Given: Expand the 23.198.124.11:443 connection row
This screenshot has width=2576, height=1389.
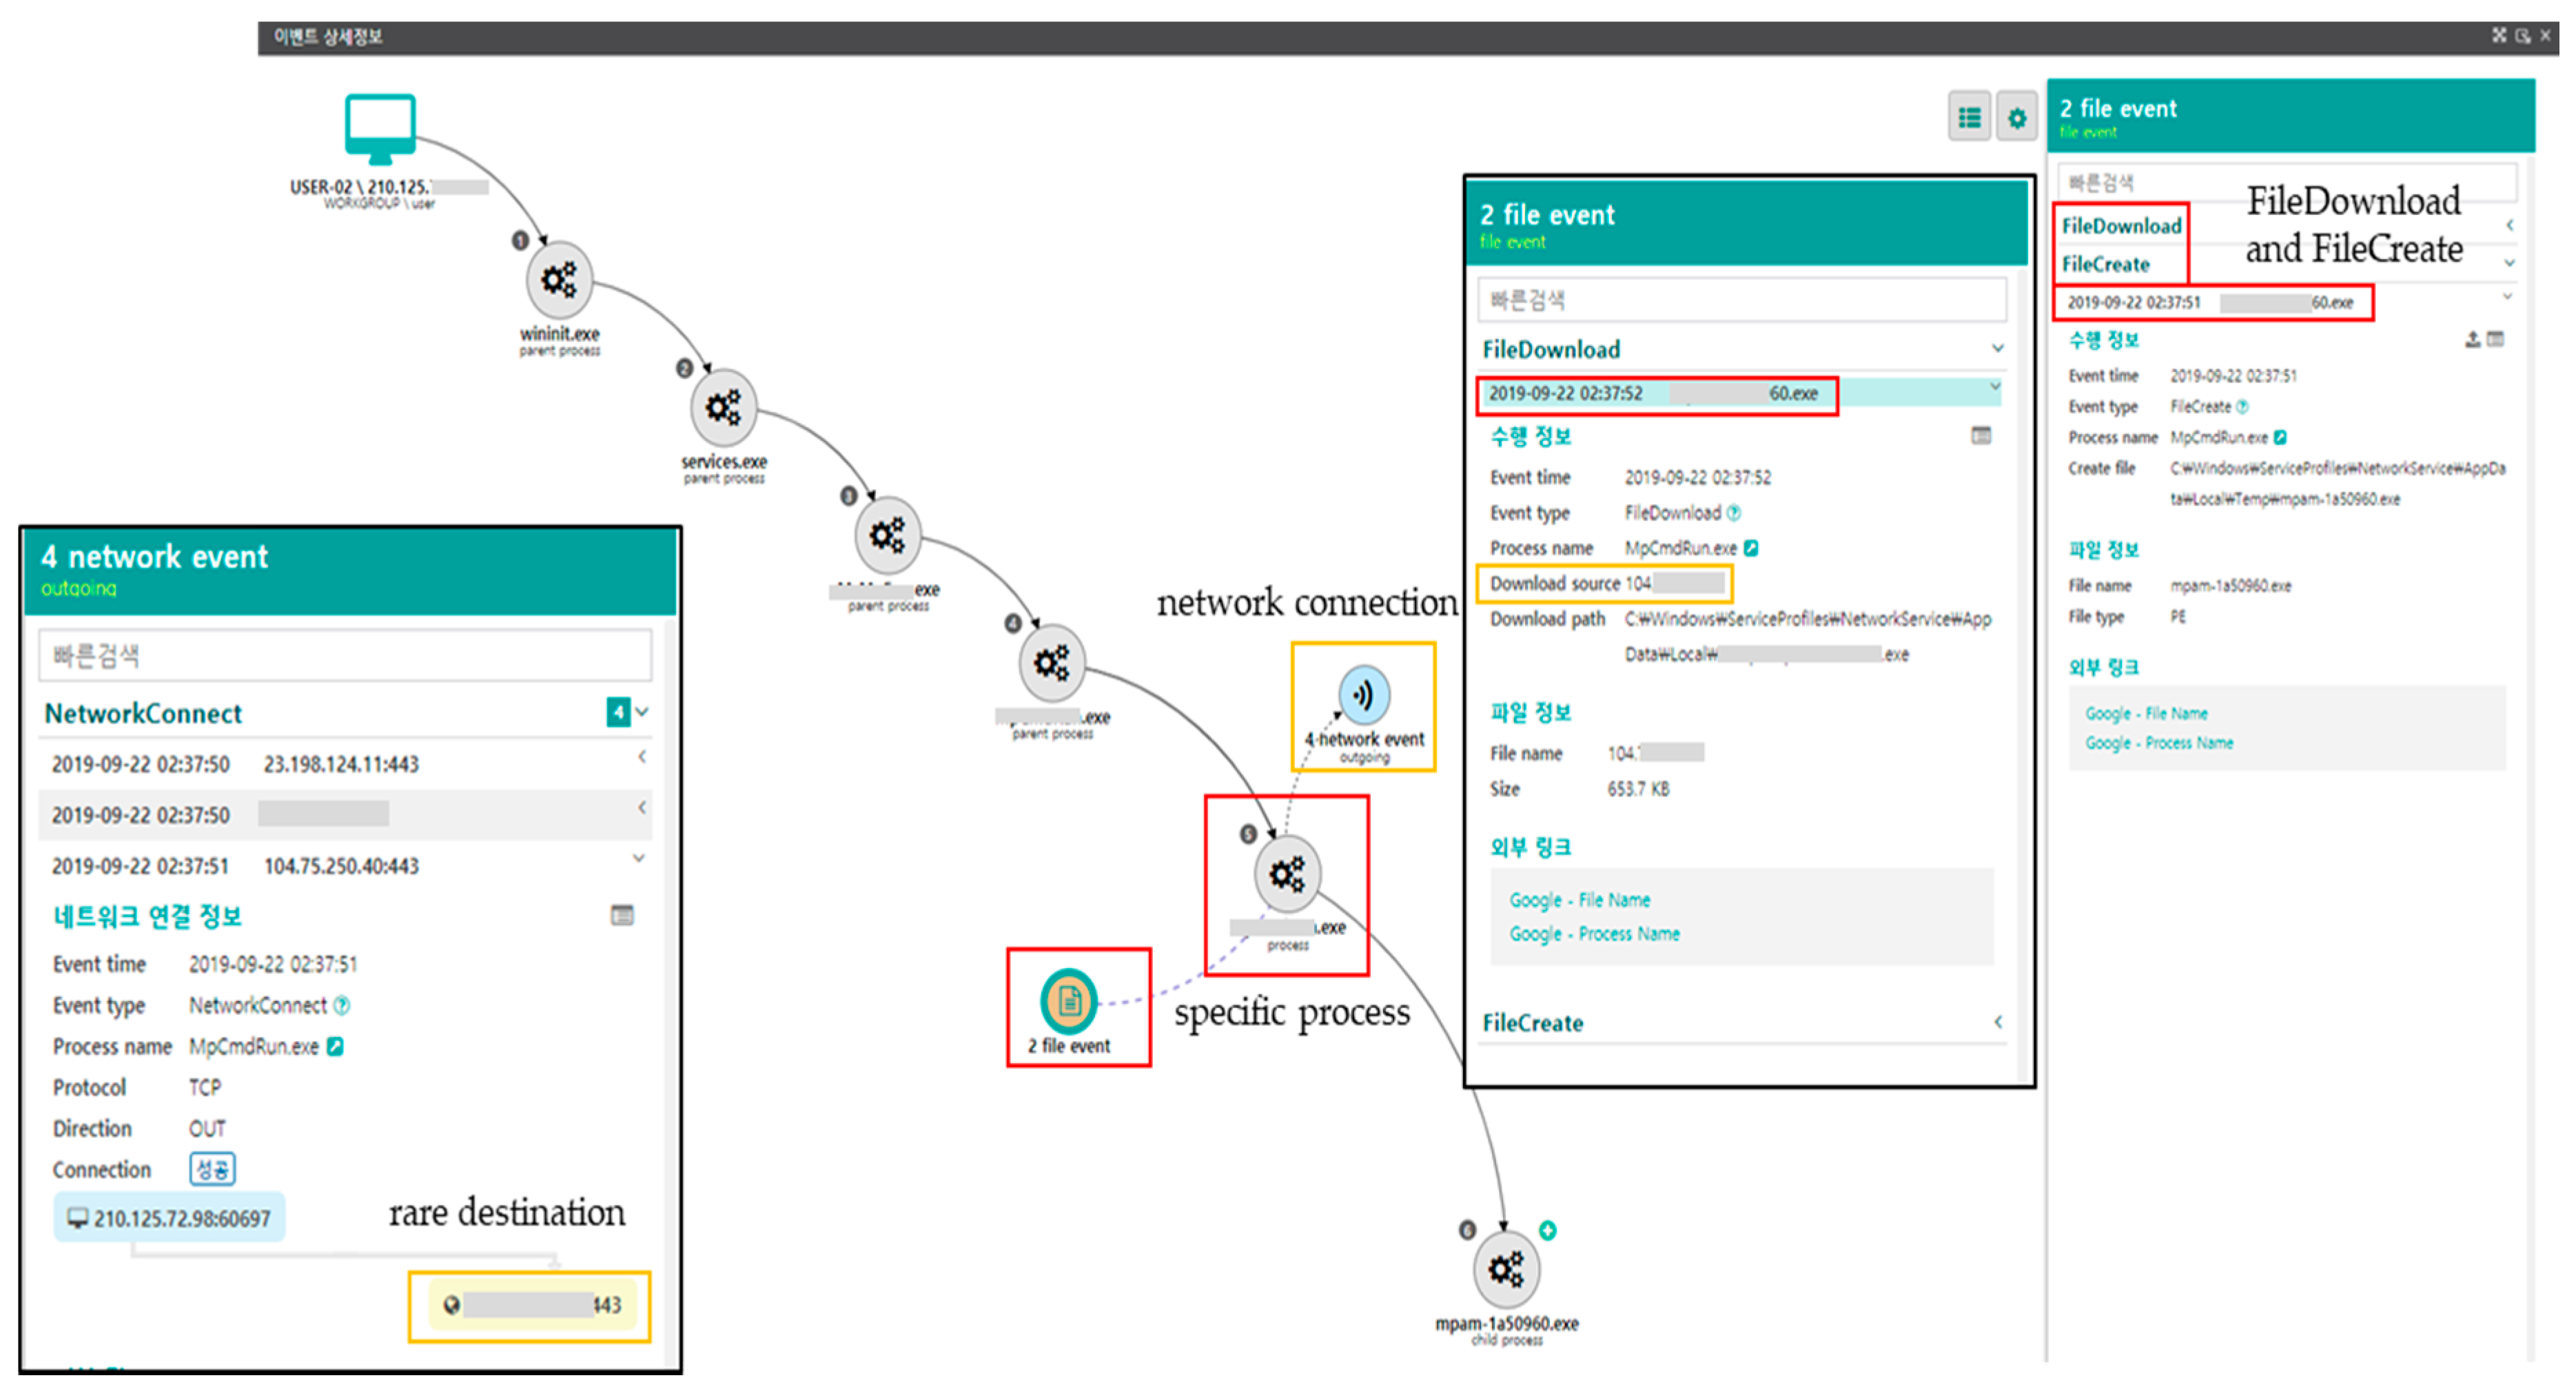Looking at the screenshot, I should coord(642,758).
